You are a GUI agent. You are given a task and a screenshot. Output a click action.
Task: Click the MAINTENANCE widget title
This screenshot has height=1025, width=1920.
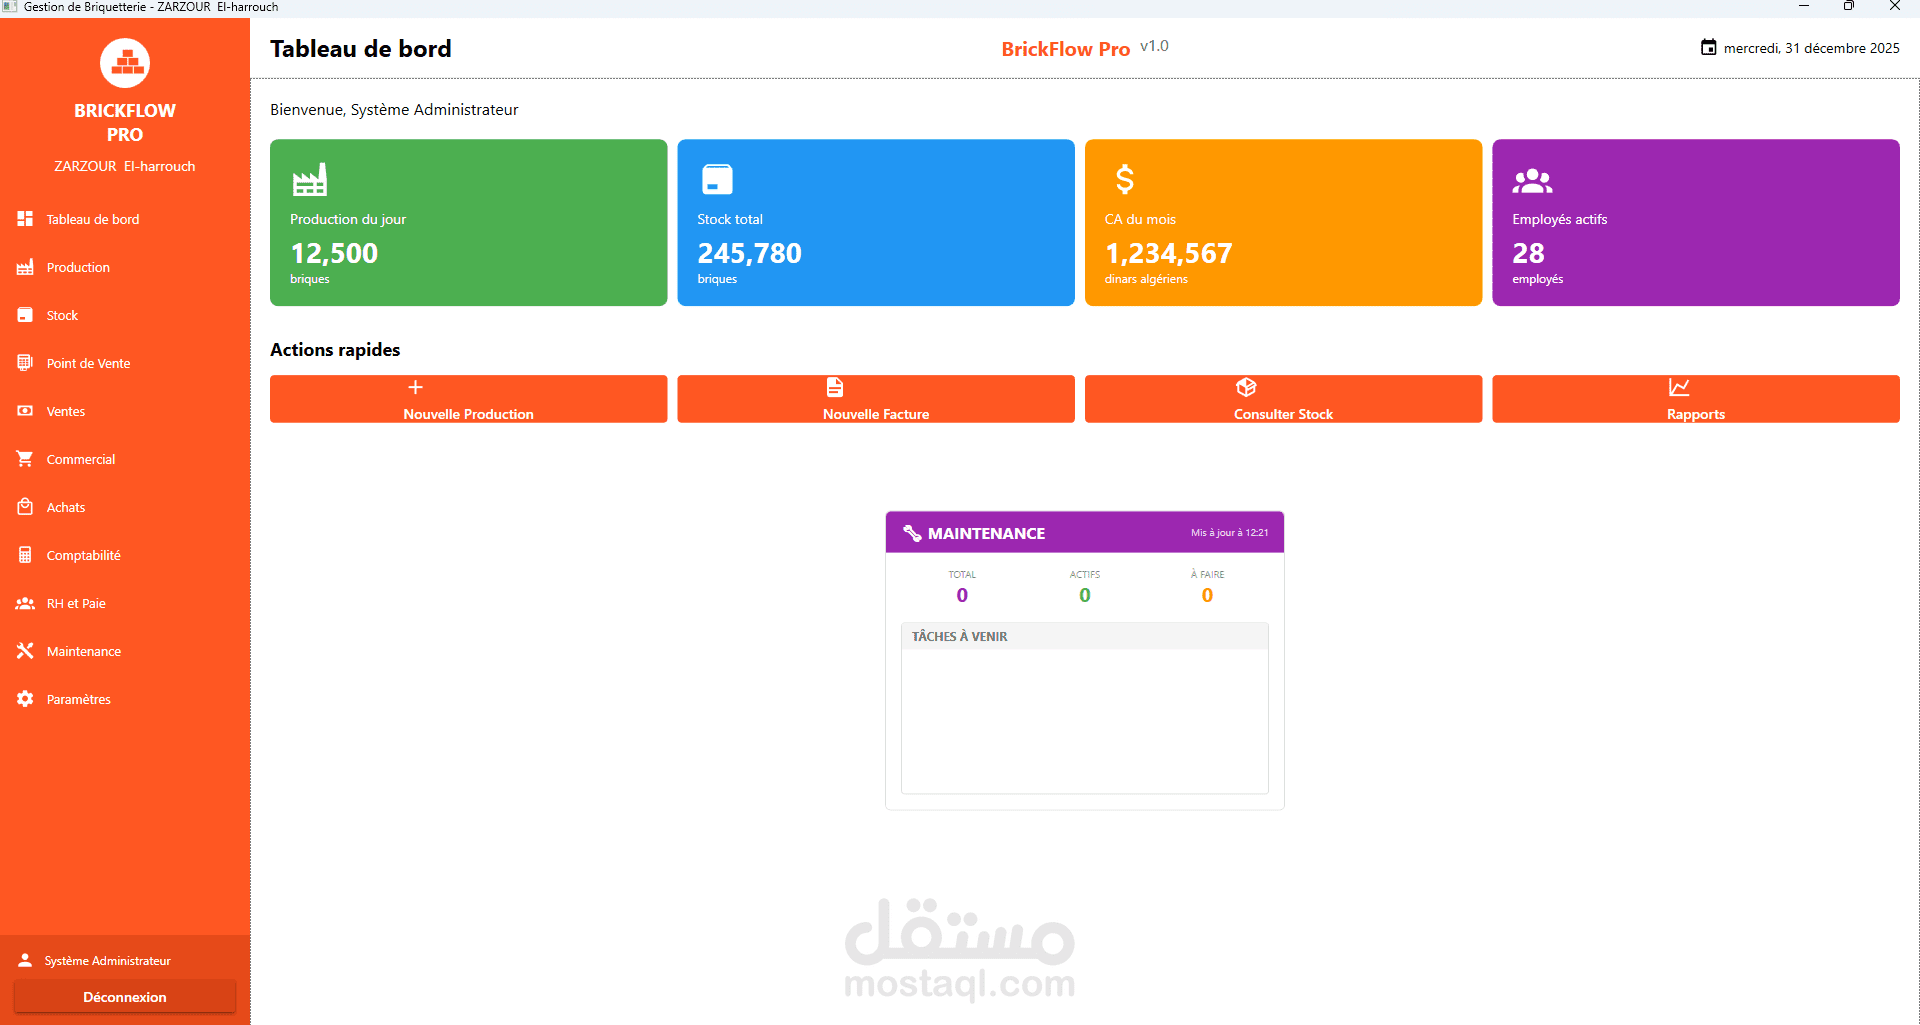tap(986, 533)
